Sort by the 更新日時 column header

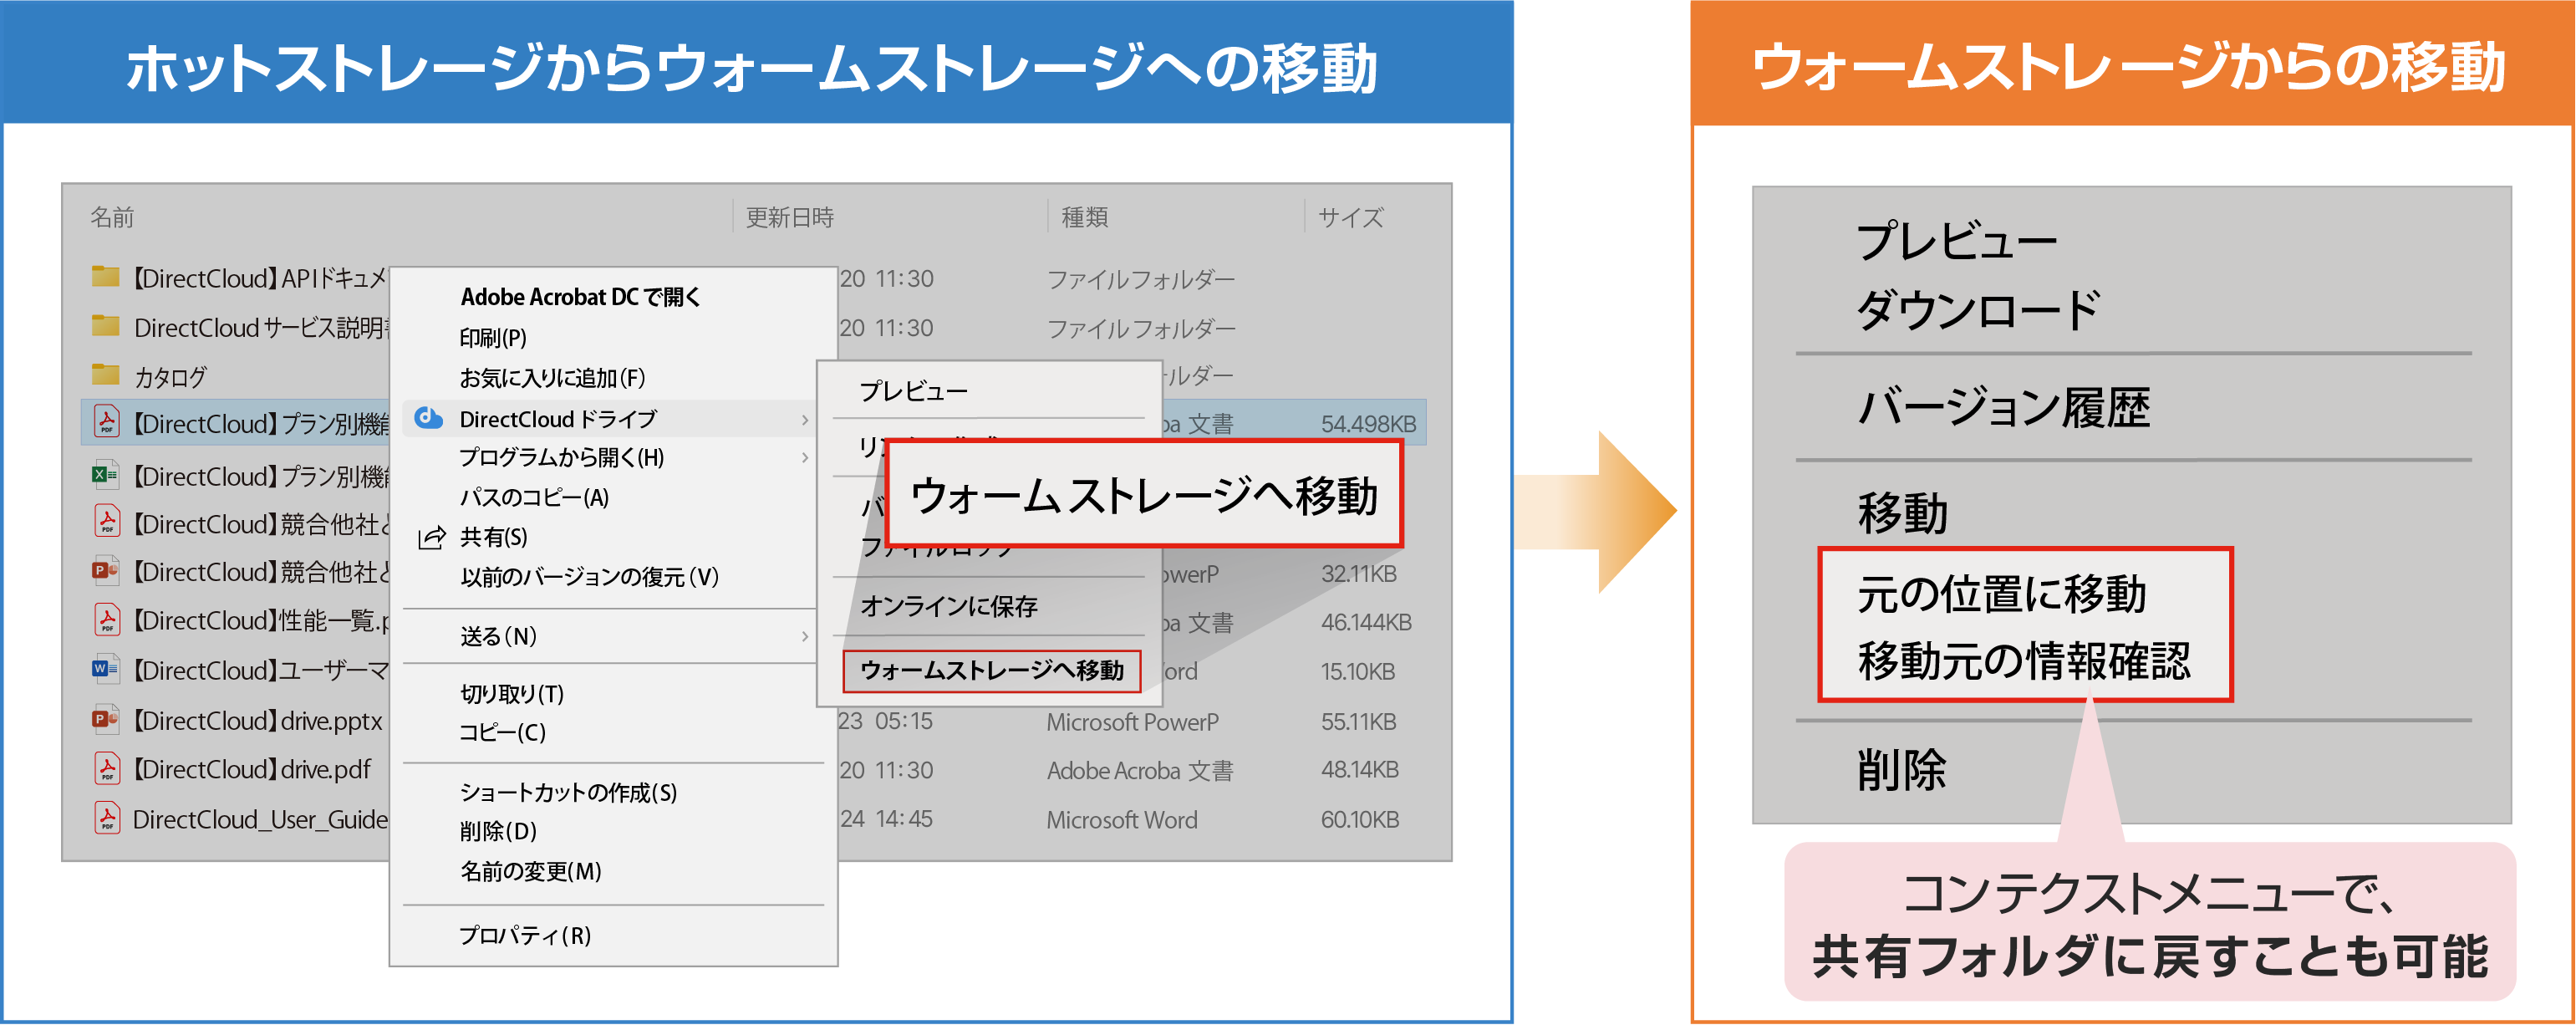point(789,217)
